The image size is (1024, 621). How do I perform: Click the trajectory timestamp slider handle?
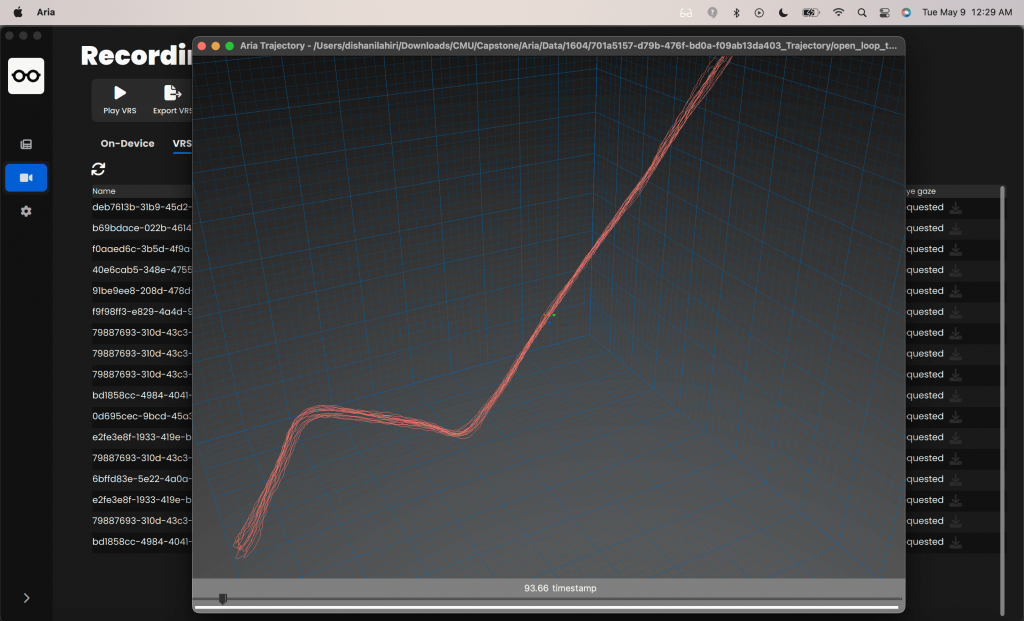pyautogui.click(x=223, y=599)
